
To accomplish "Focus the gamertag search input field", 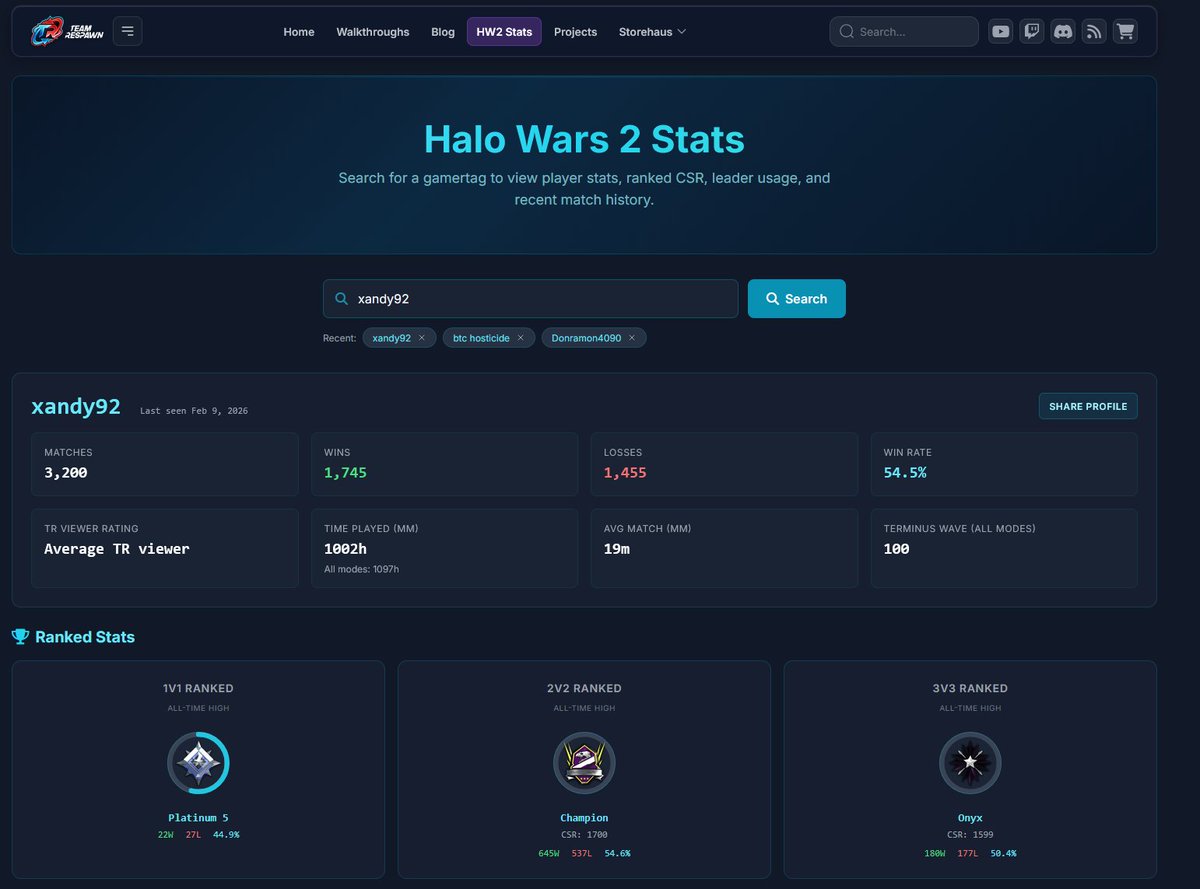I will coord(530,299).
